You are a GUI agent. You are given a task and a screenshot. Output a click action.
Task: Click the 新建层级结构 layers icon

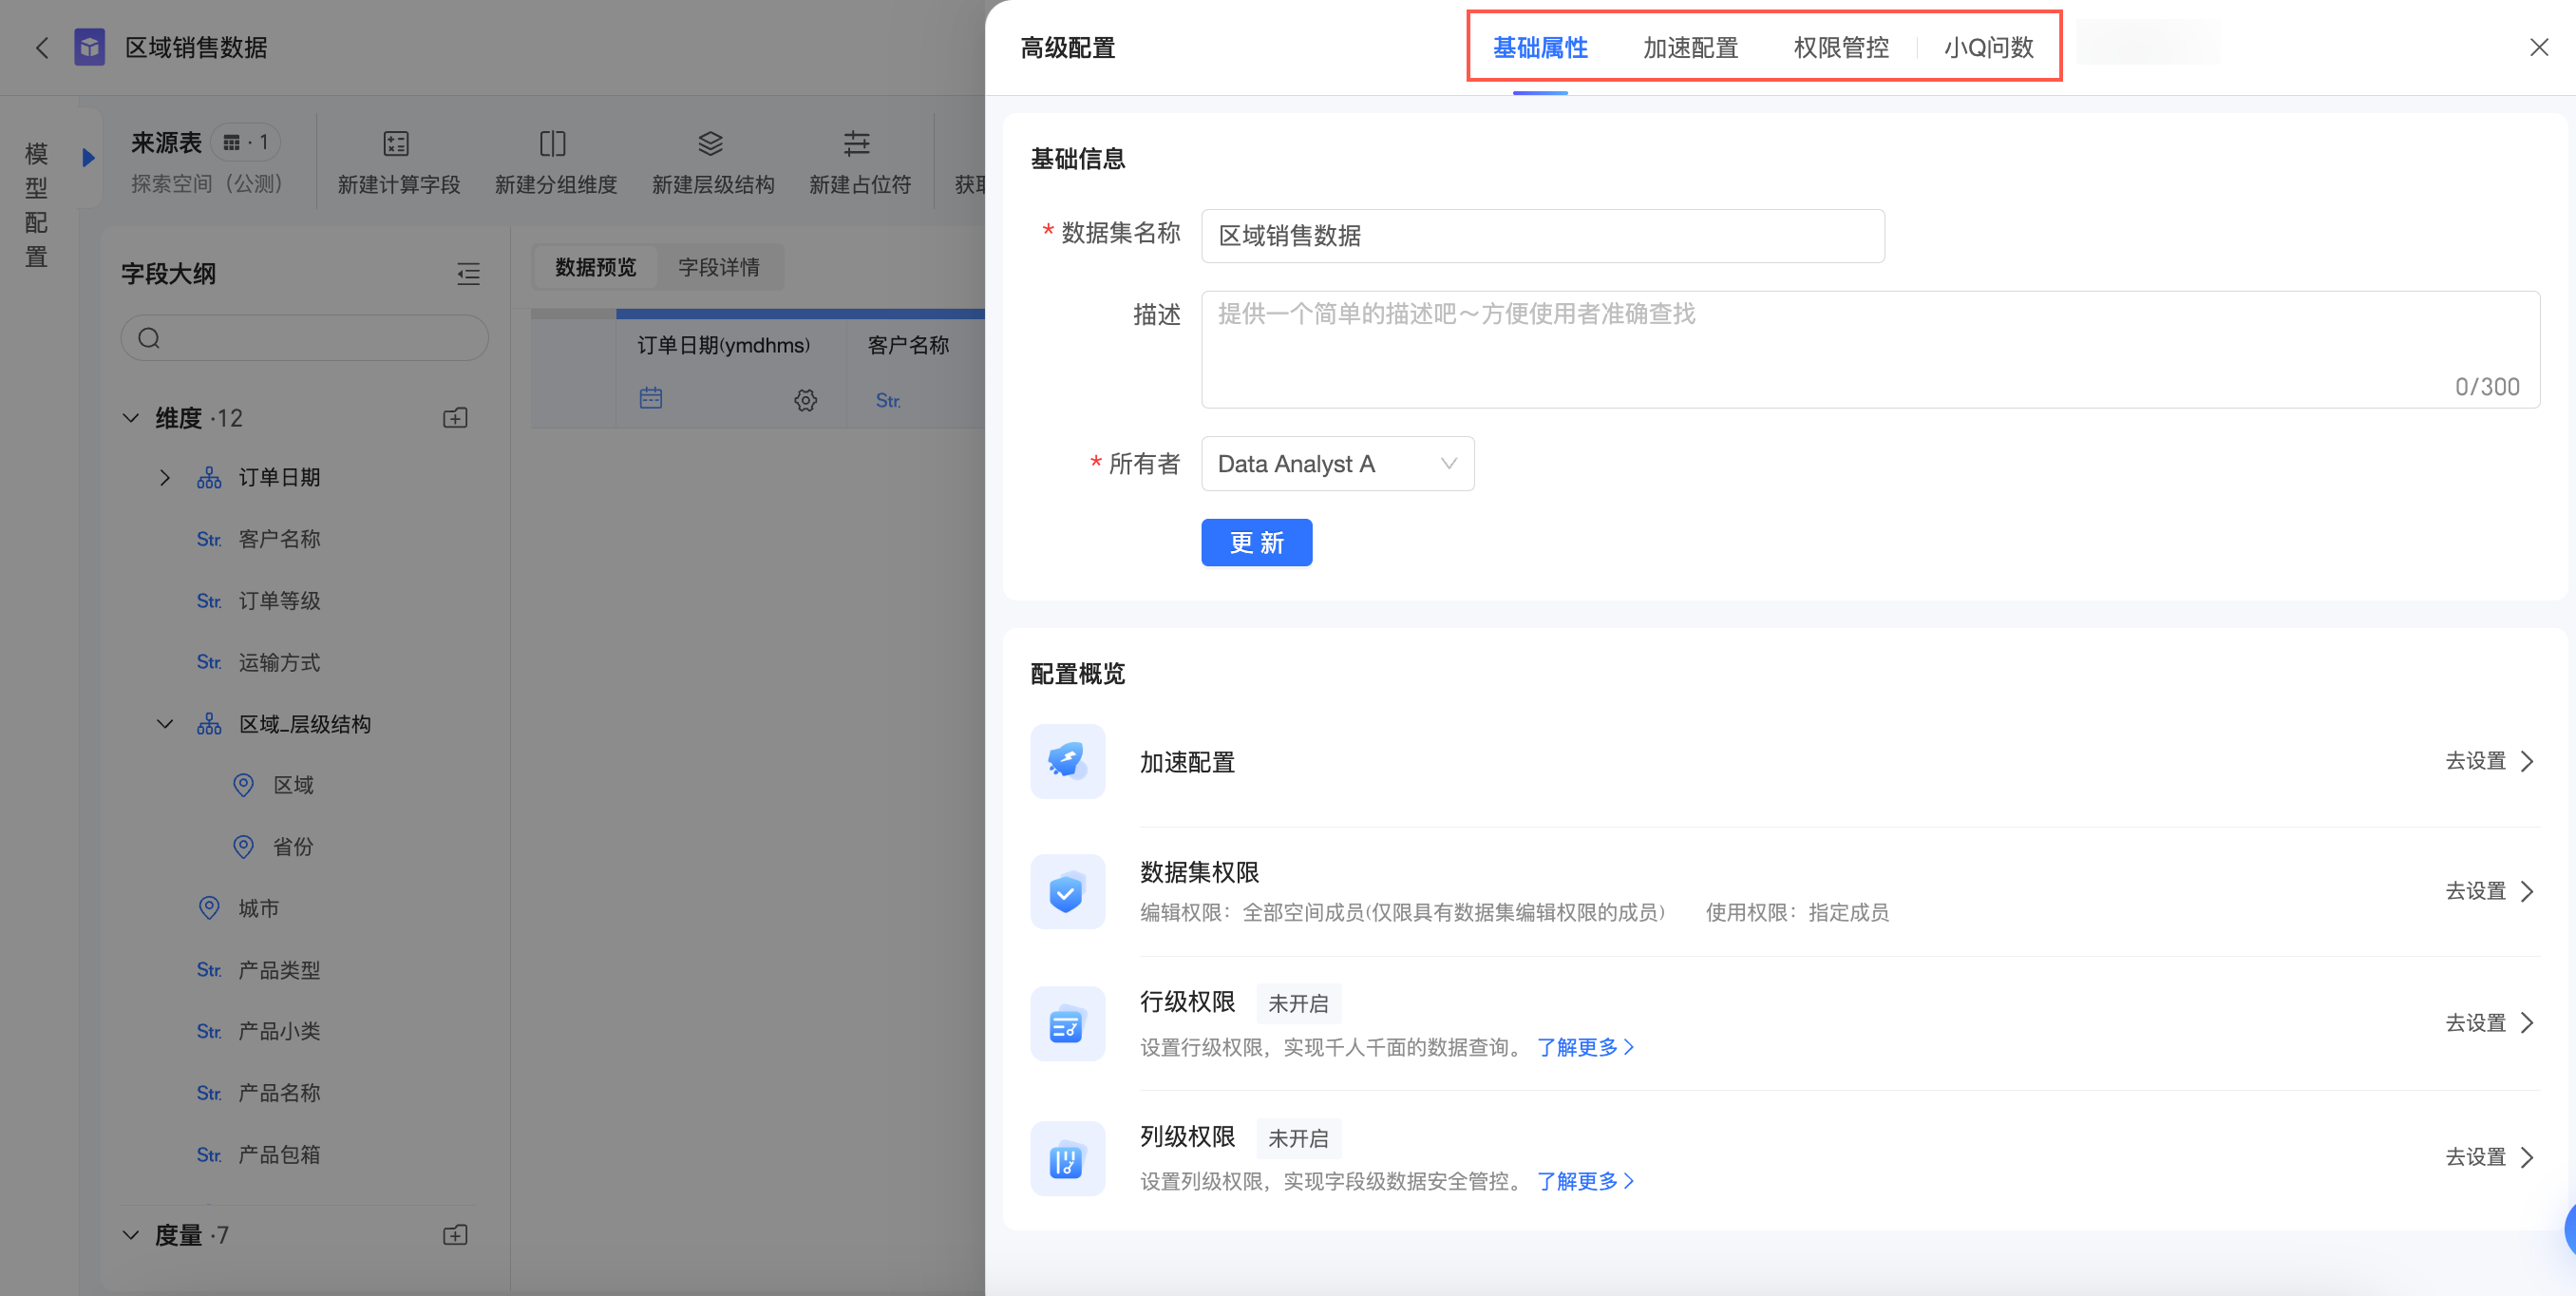coord(710,143)
